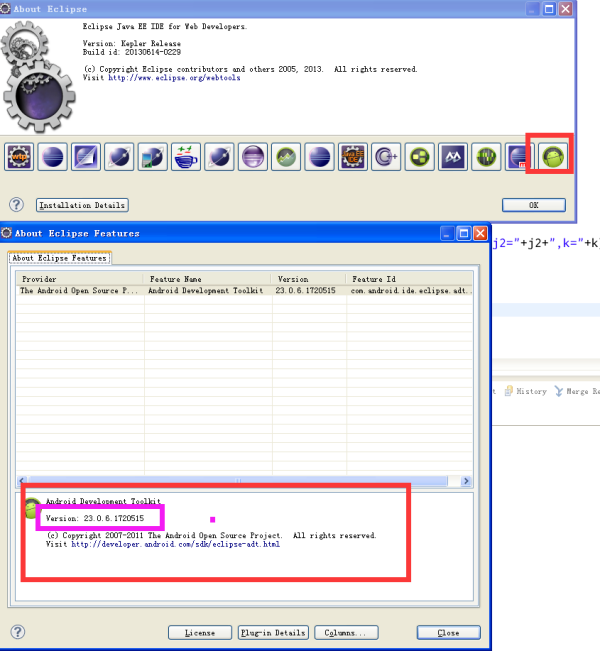Click the Java EE IDE feature icon
The height and width of the screenshot is (651, 600).
tap(353, 157)
